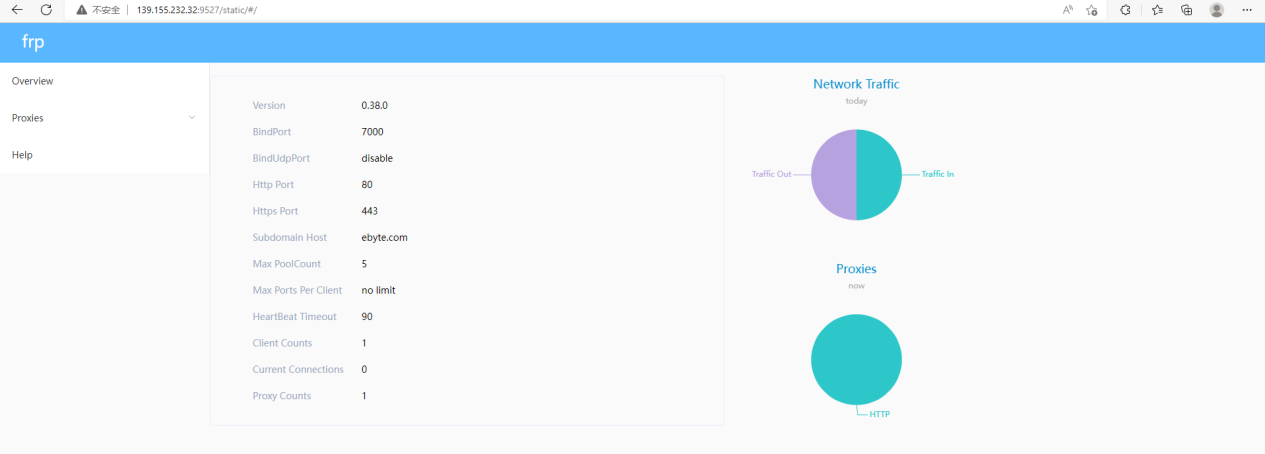1265x454 pixels.
Task: Open Read Aloud icon in address bar
Action: click(x=1067, y=9)
